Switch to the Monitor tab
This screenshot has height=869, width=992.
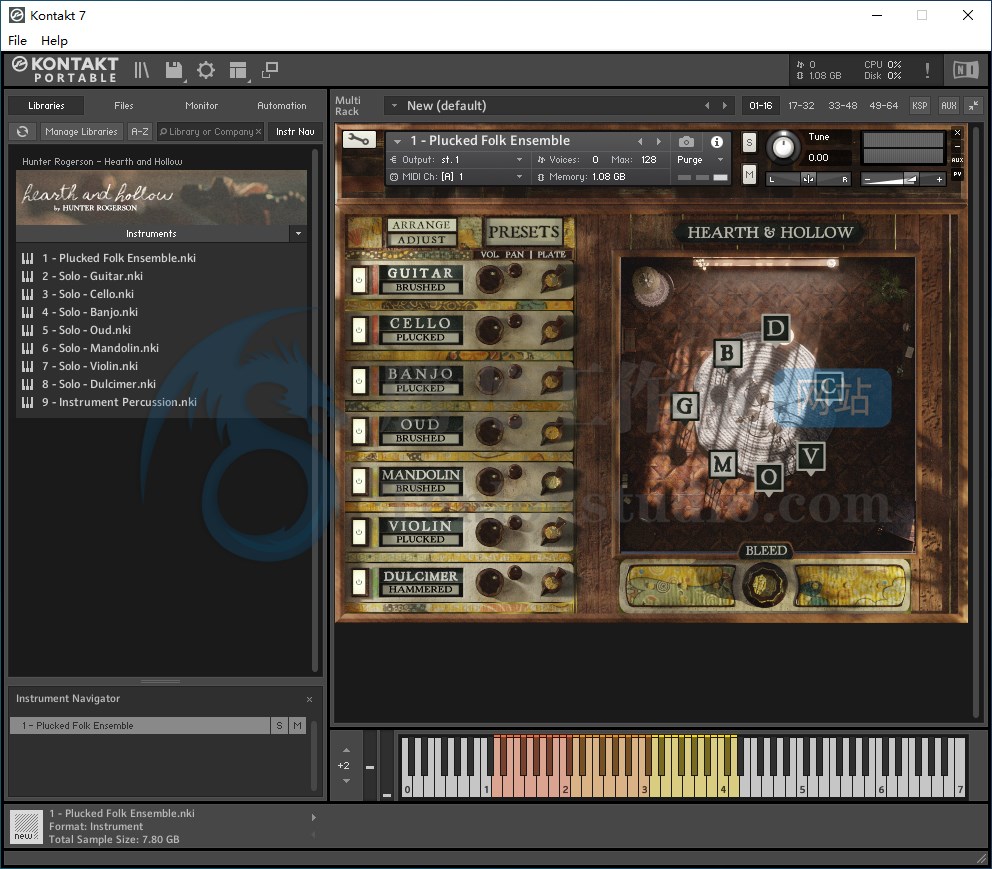coord(202,106)
